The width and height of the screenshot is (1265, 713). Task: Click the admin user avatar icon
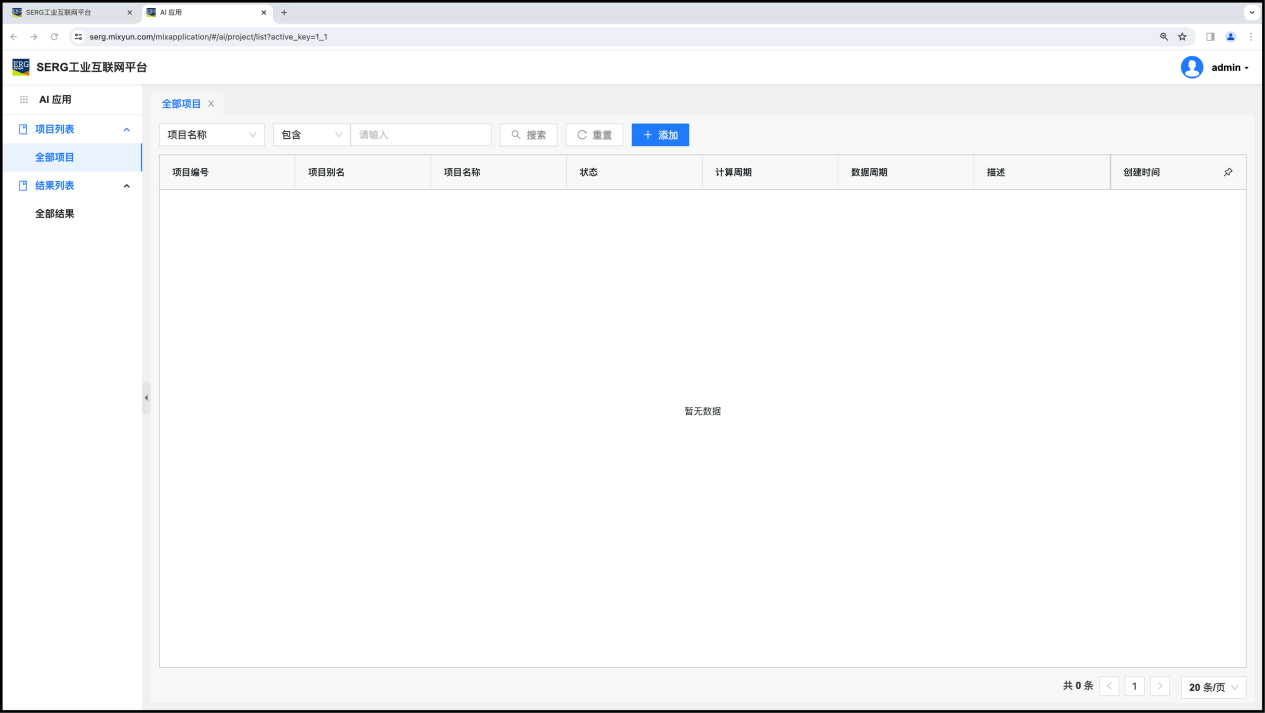pos(1191,67)
